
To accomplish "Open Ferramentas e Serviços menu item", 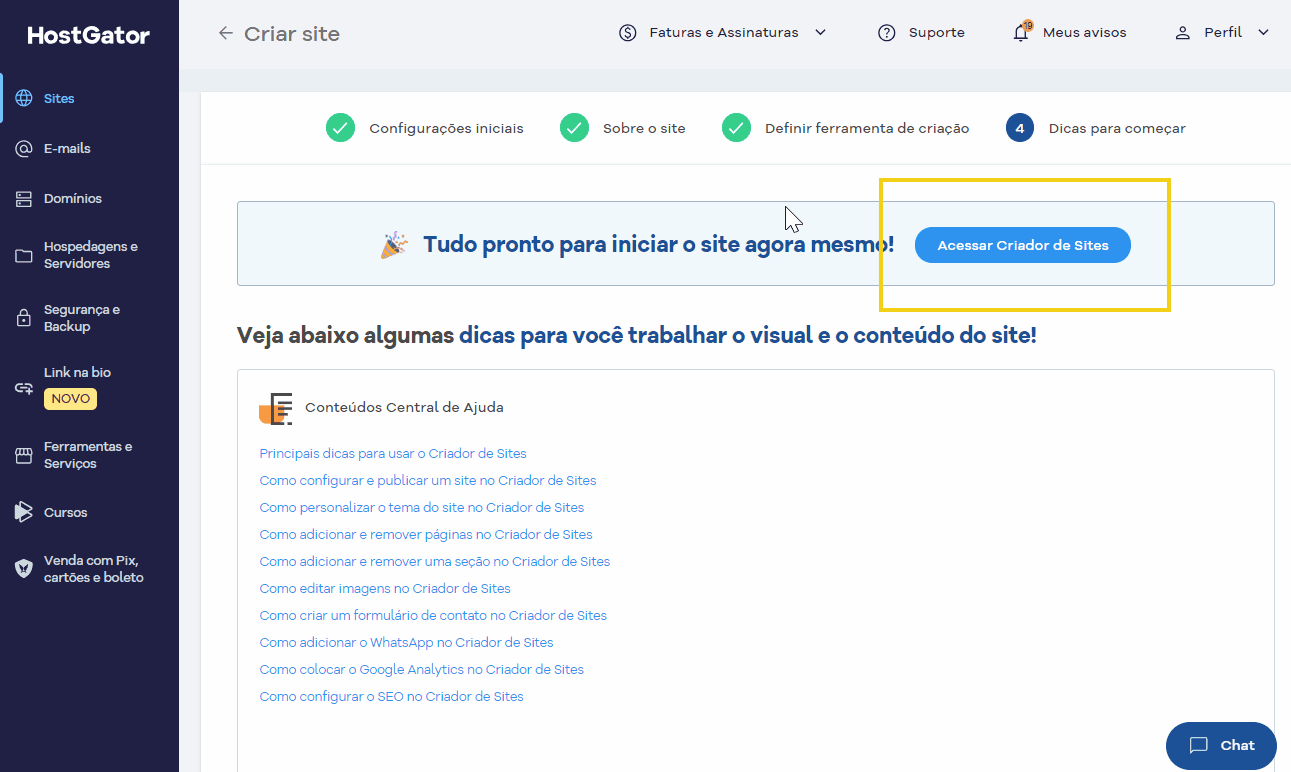I will pos(89,455).
